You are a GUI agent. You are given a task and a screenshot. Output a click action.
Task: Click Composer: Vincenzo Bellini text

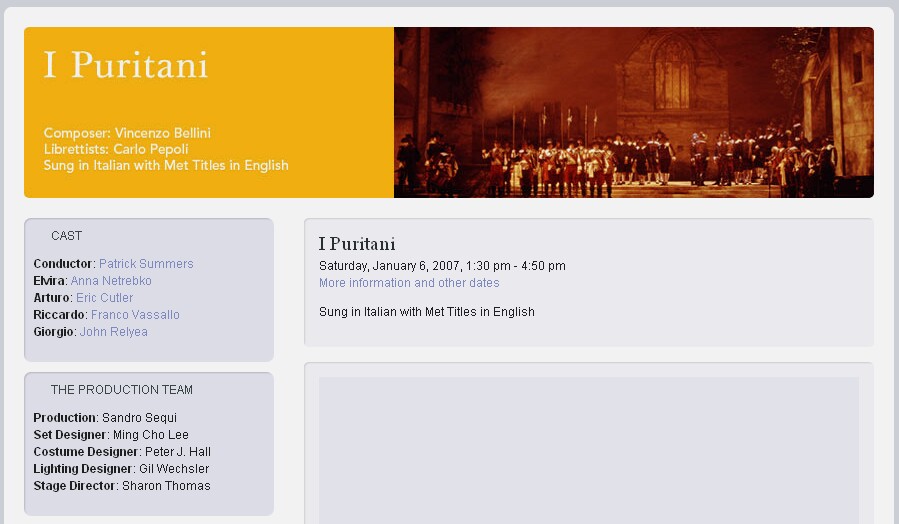point(127,133)
